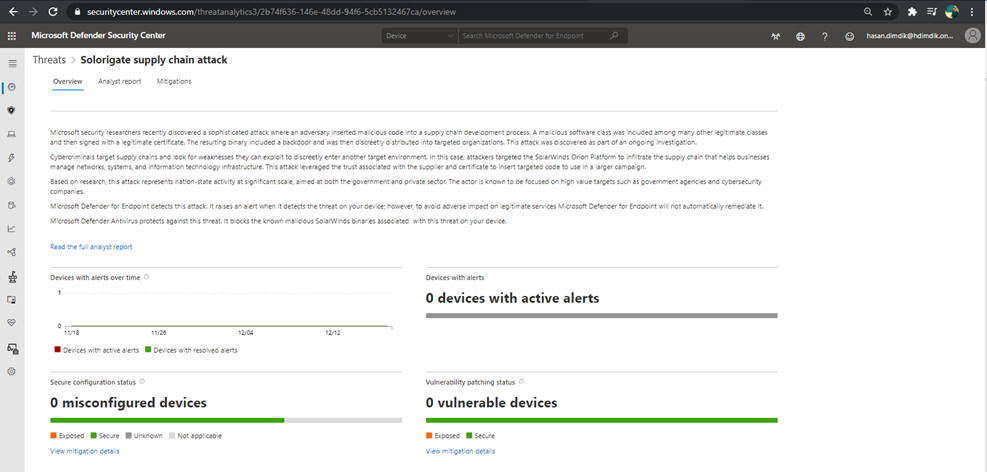This screenshot has width=987, height=472.
Task: Click the 0 misconfigured devices heading
Action: tap(128, 403)
